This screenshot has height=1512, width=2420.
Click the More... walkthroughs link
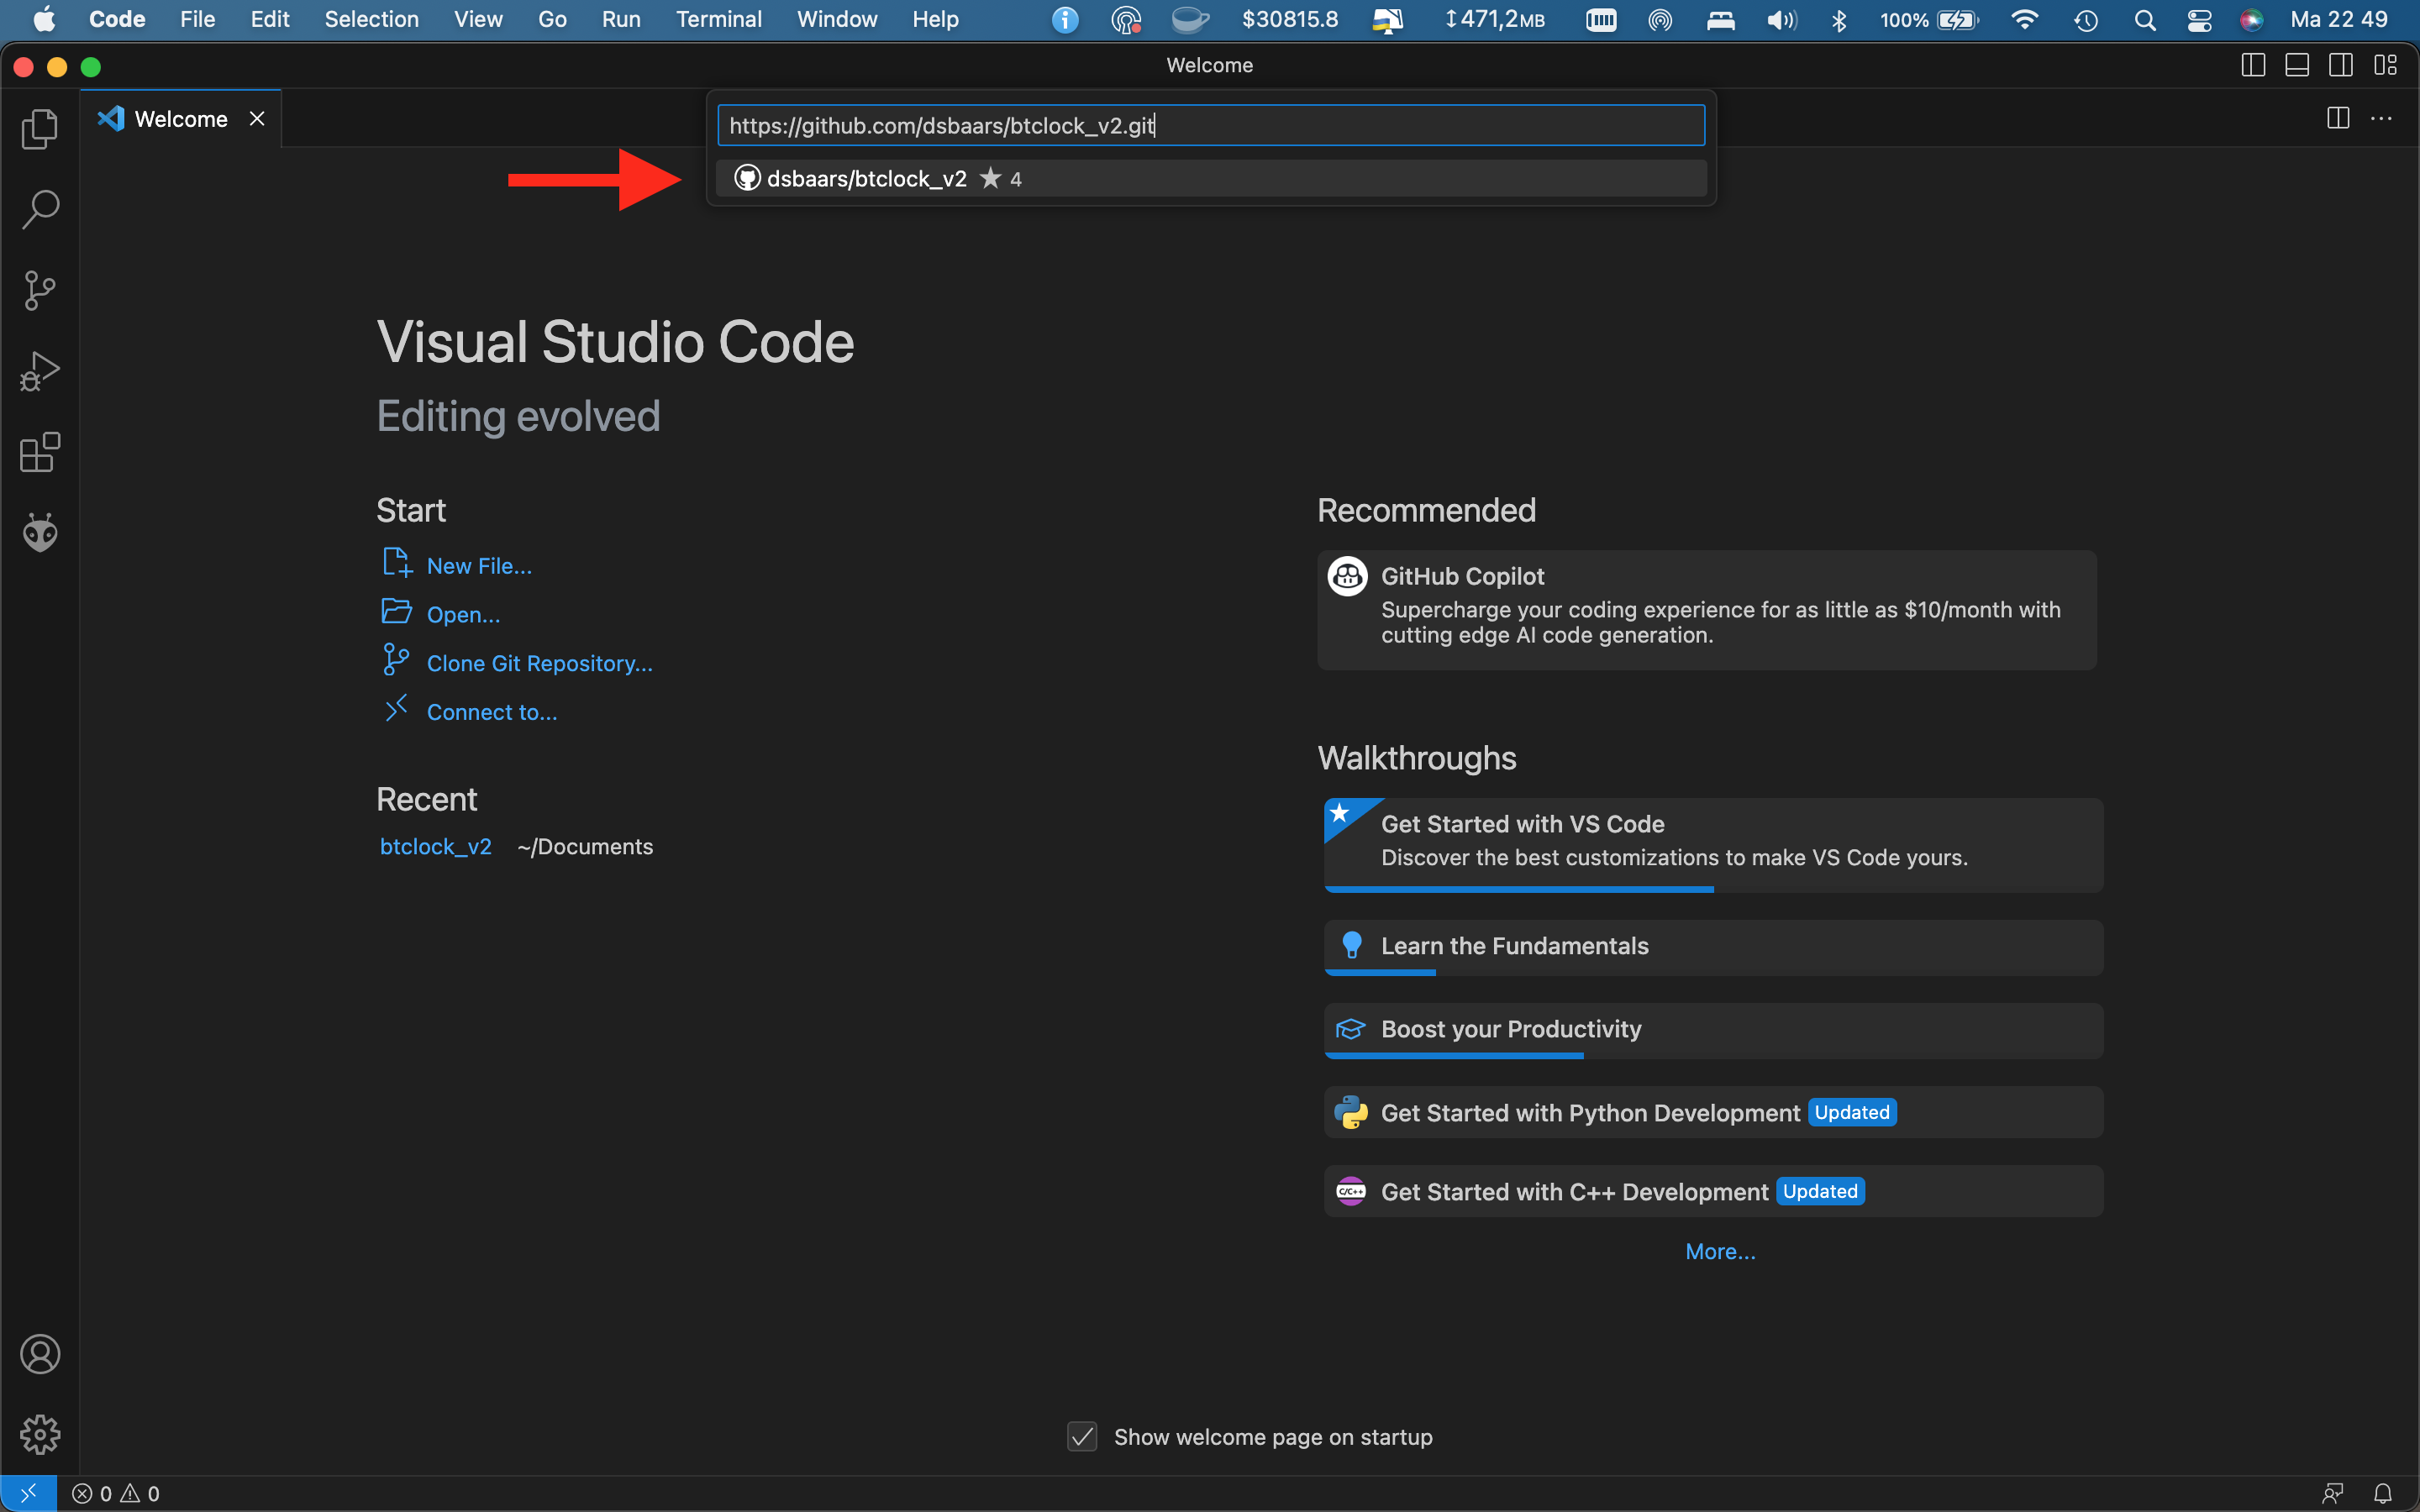pyautogui.click(x=1720, y=1251)
